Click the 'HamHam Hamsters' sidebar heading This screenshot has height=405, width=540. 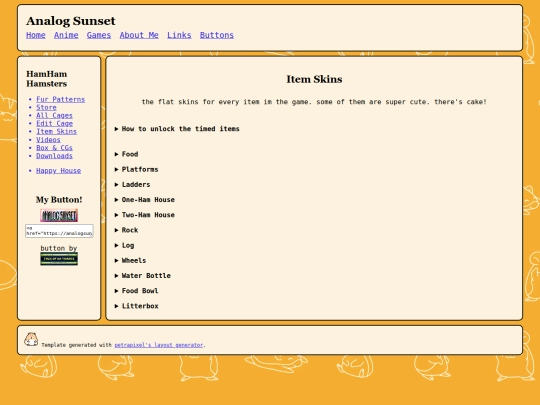coord(47,79)
